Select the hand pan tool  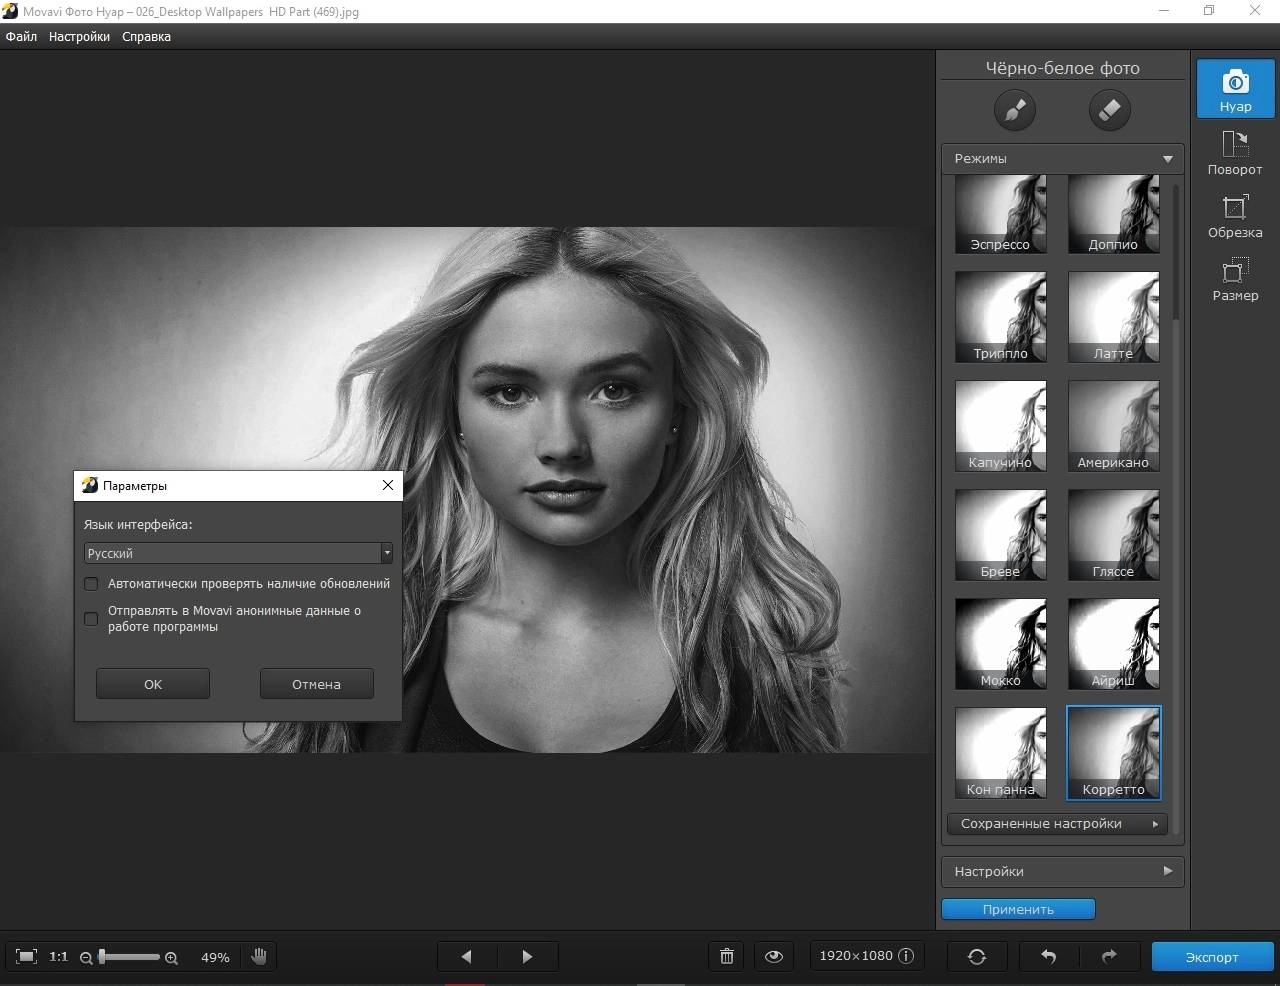[259, 957]
